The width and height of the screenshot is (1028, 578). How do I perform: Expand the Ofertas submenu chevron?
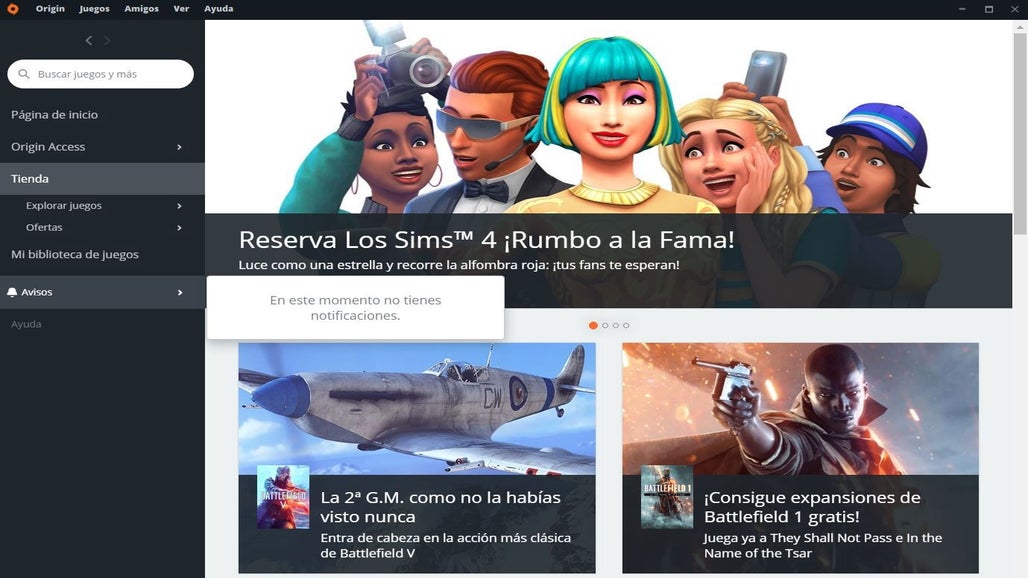point(180,228)
